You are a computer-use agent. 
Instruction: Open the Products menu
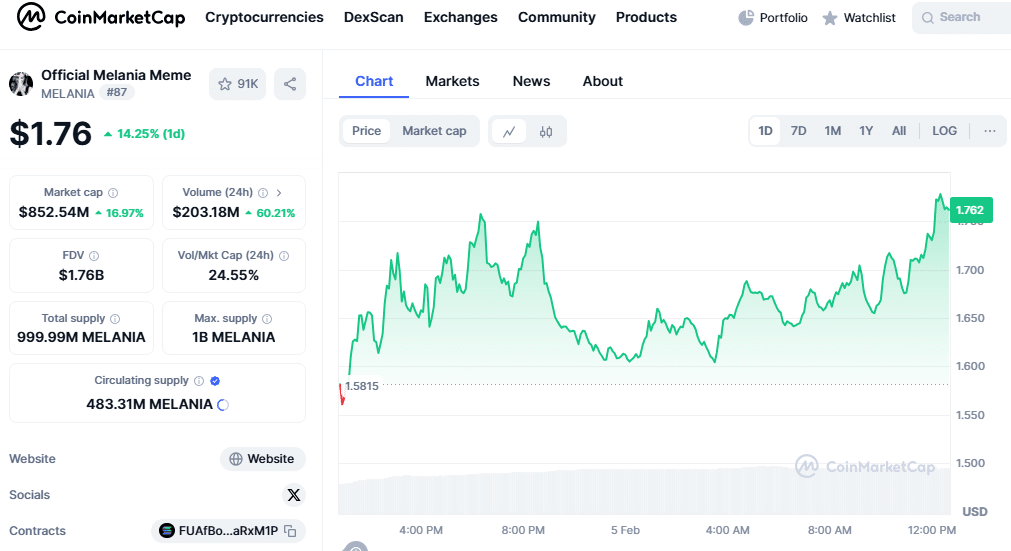(x=646, y=17)
